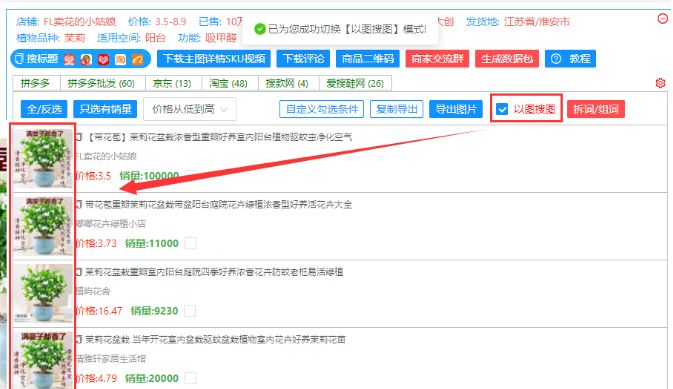Click the 茉莉 plant variety value
Viewport: 673px width, 389px height.
(75, 38)
